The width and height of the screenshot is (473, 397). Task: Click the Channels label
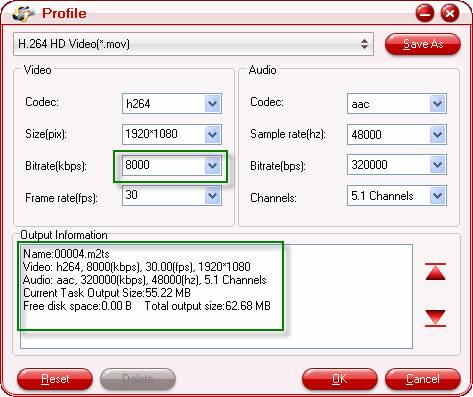[273, 198]
